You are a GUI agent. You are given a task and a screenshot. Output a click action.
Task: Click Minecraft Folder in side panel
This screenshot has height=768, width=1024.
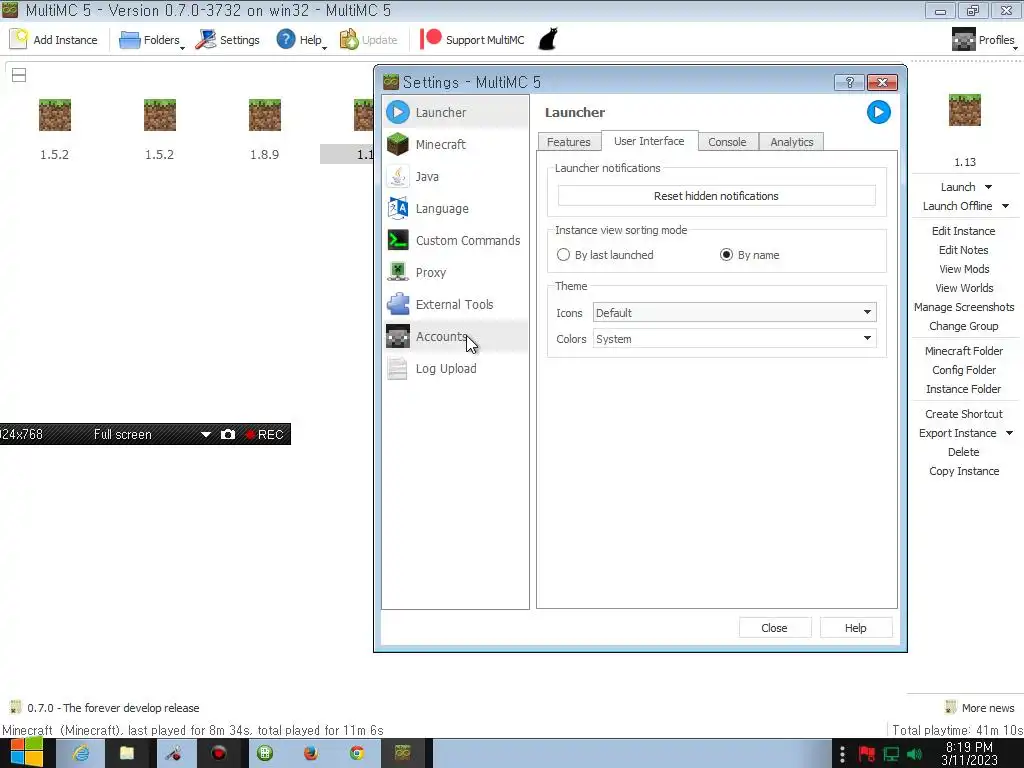(964, 351)
